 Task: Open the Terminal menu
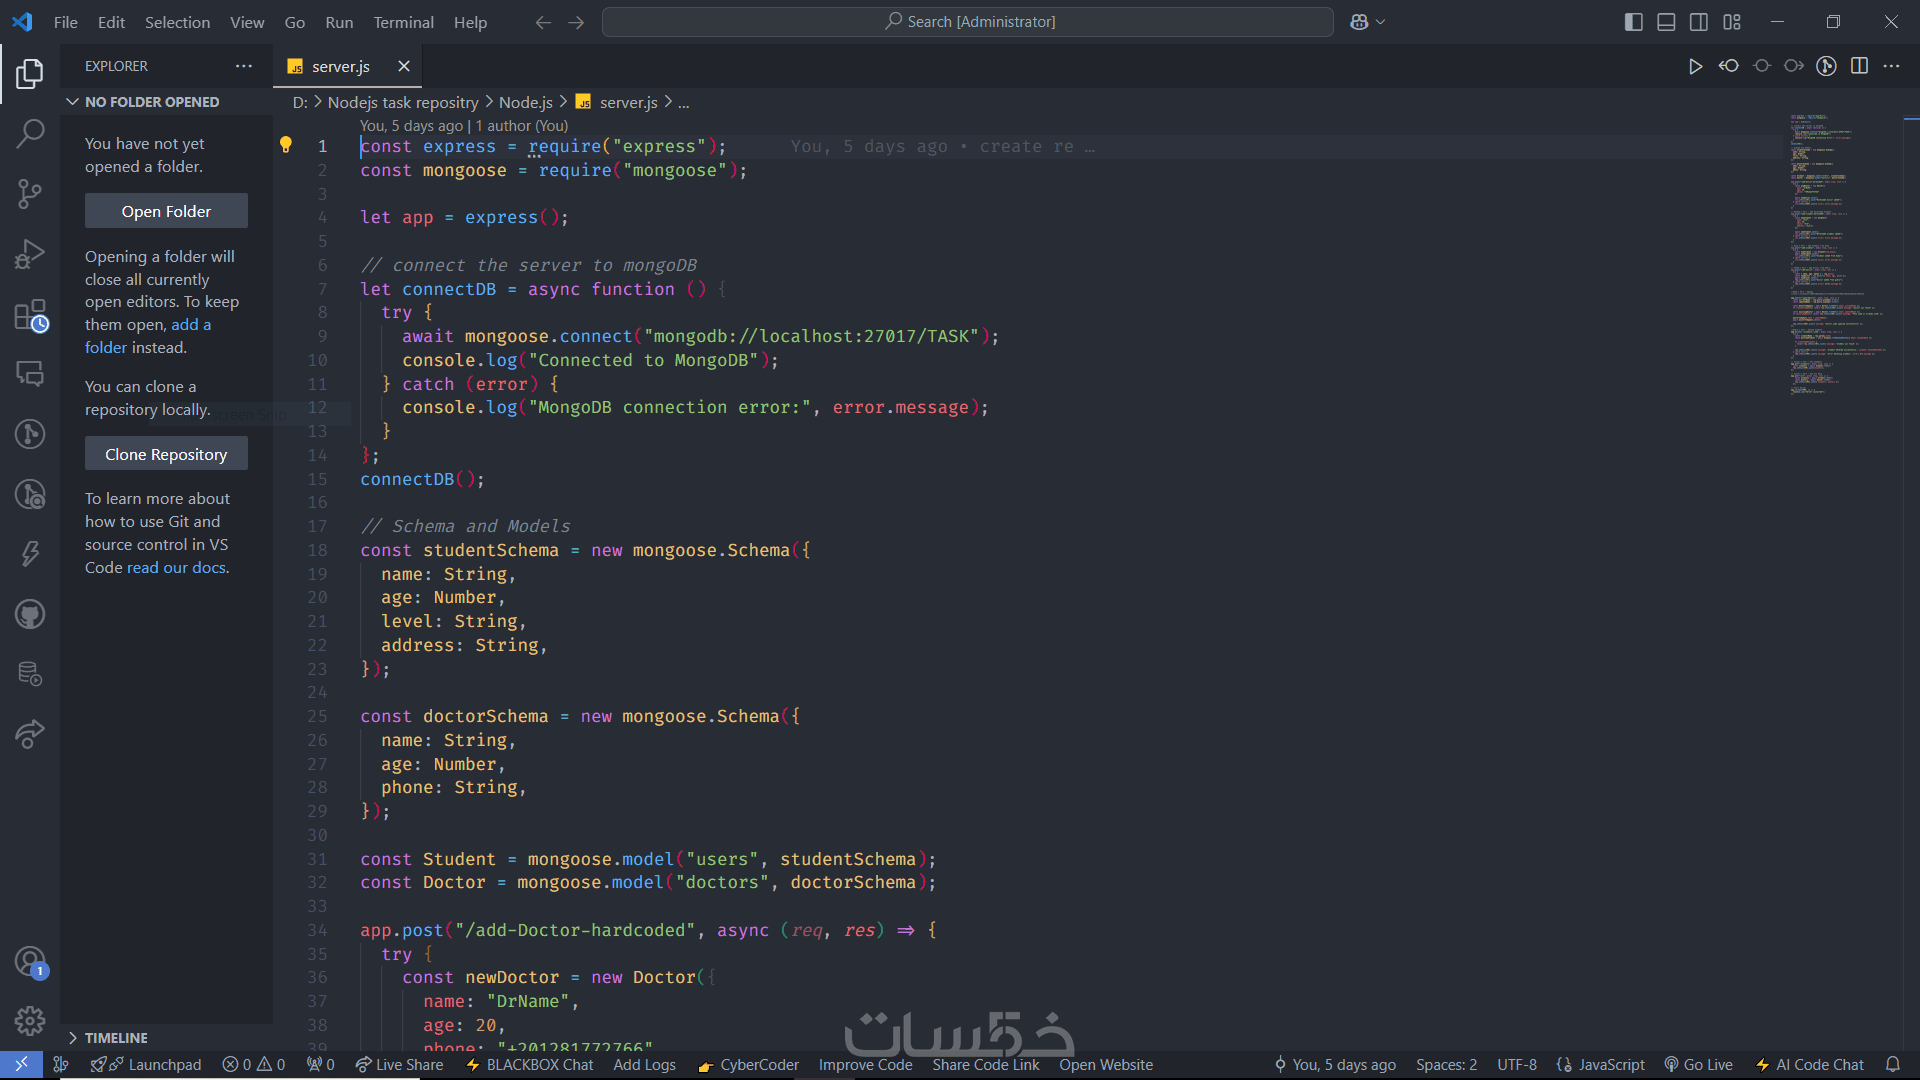click(x=403, y=22)
